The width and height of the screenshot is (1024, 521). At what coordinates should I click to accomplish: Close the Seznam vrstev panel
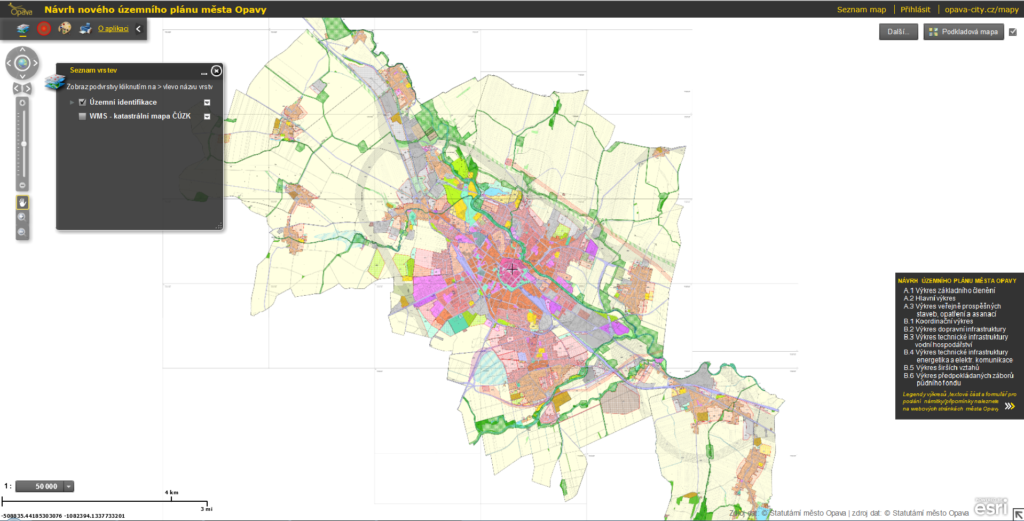click(216, 71)
